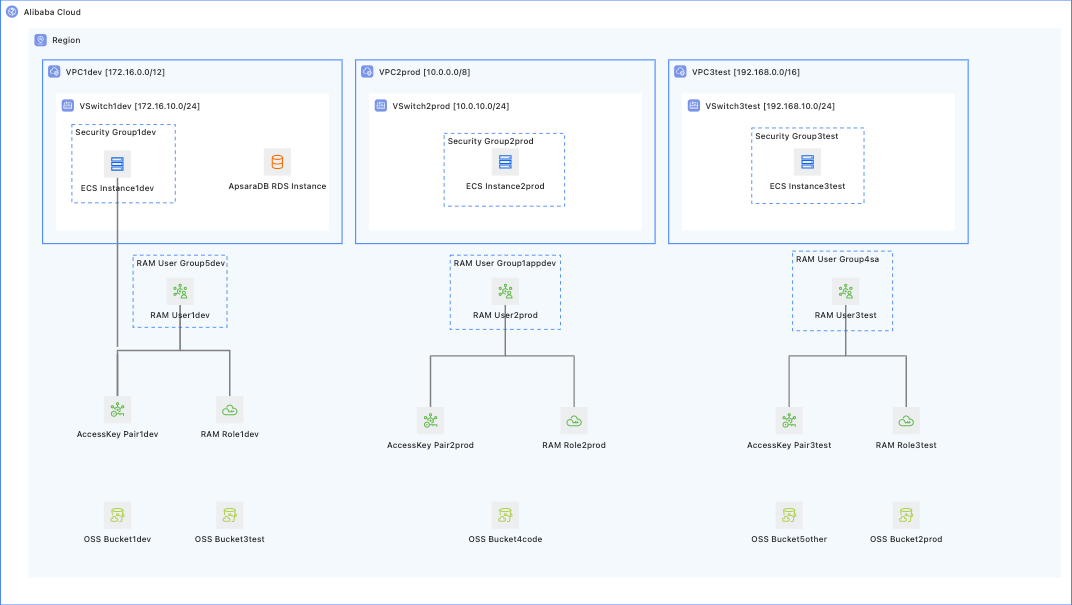
Task: Click the 'VSwitch2prod [10.0.10.0/24]' label
Action: (451, 106)
